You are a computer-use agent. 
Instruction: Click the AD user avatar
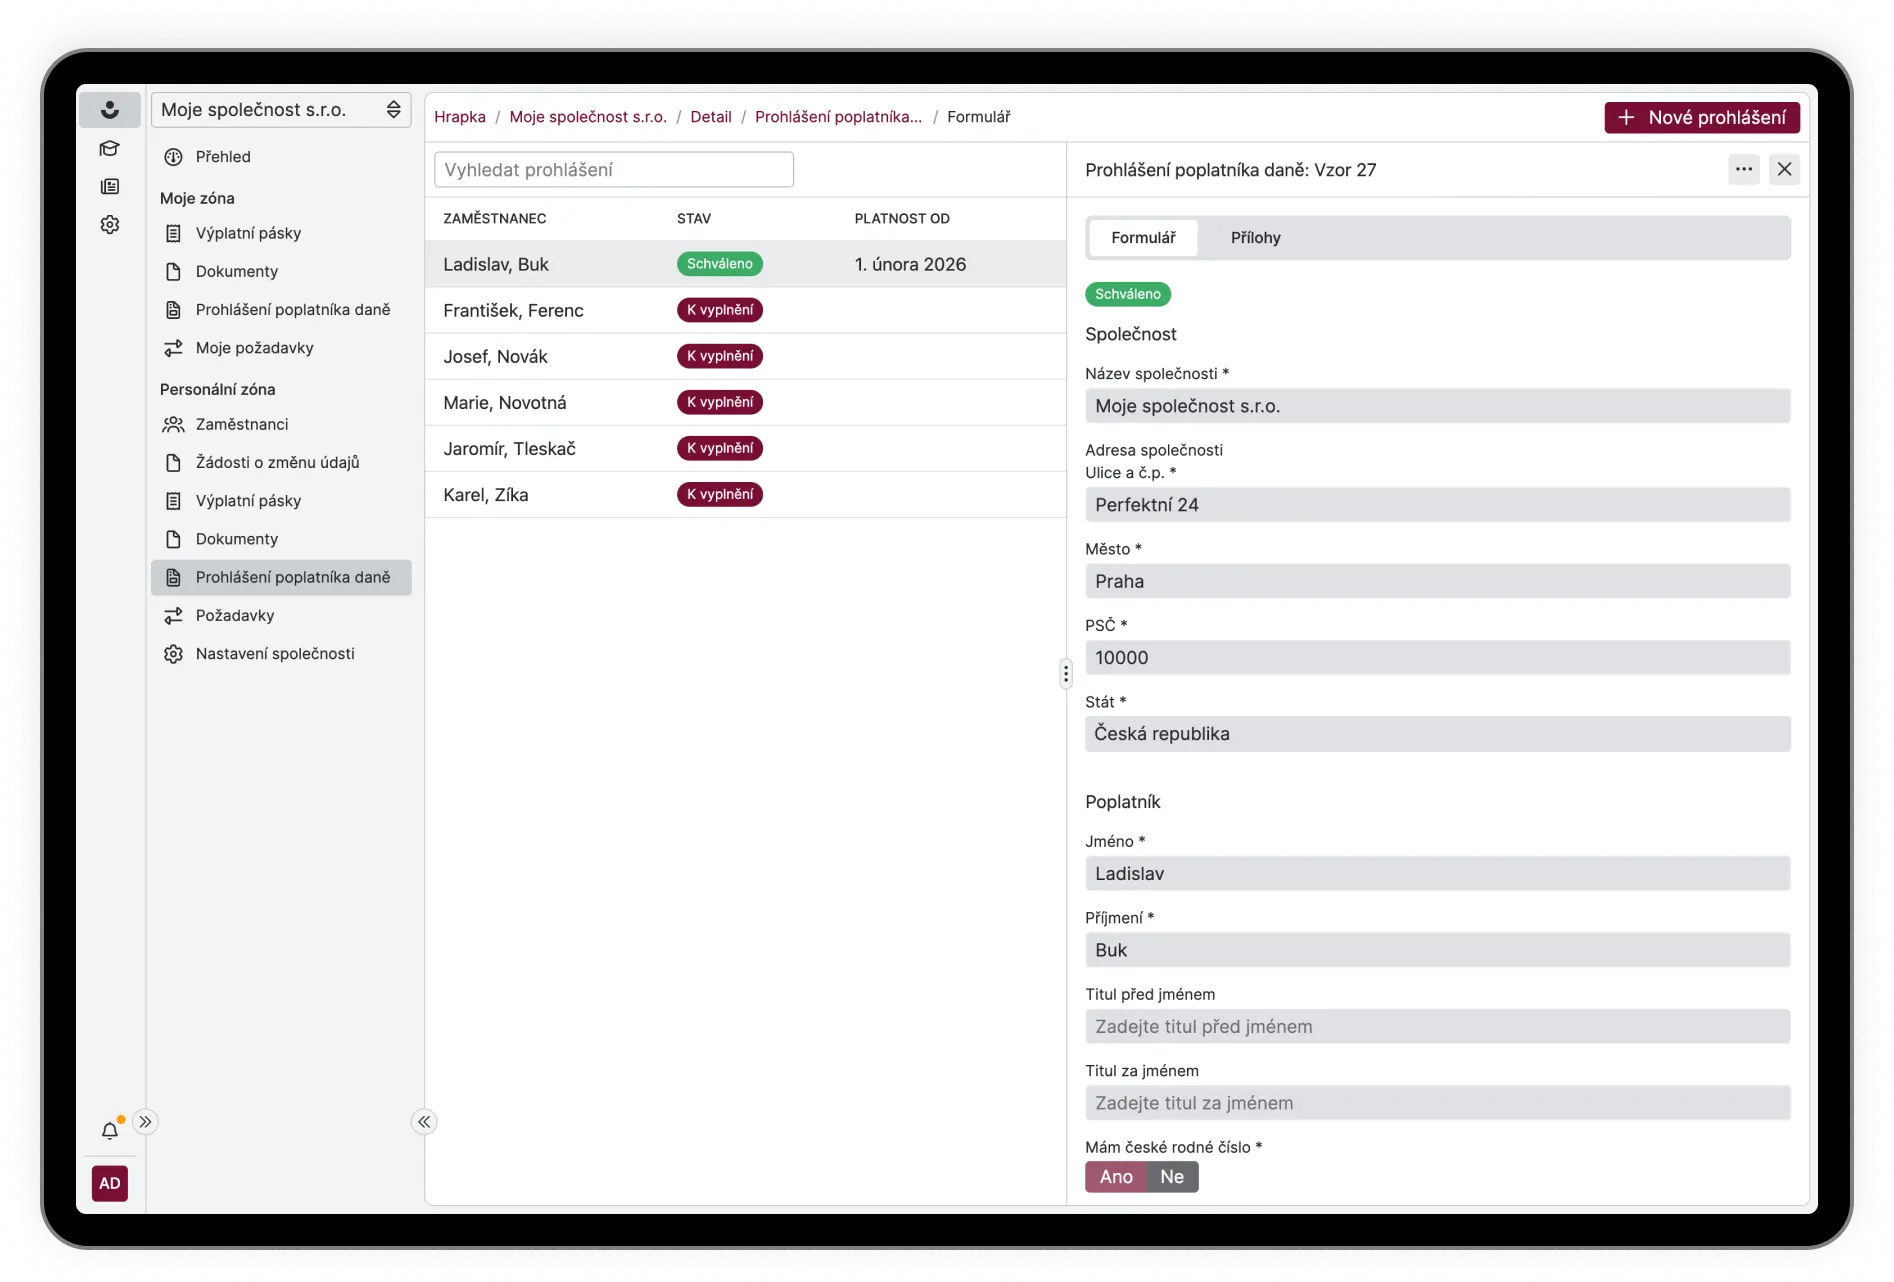coord(110,1183)
